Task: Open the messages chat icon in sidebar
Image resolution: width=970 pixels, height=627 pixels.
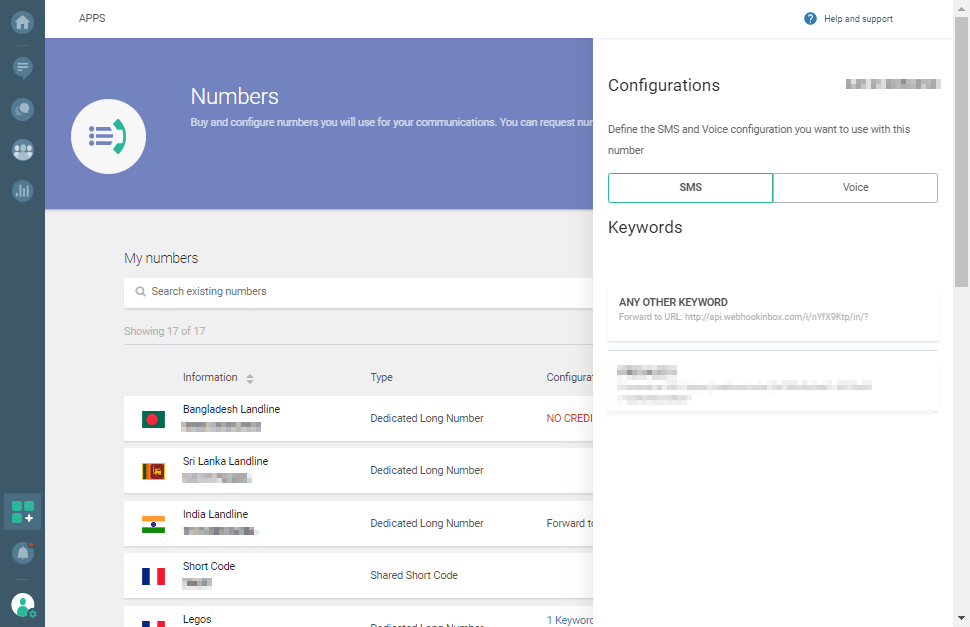Action: click(x=22, y=68)
